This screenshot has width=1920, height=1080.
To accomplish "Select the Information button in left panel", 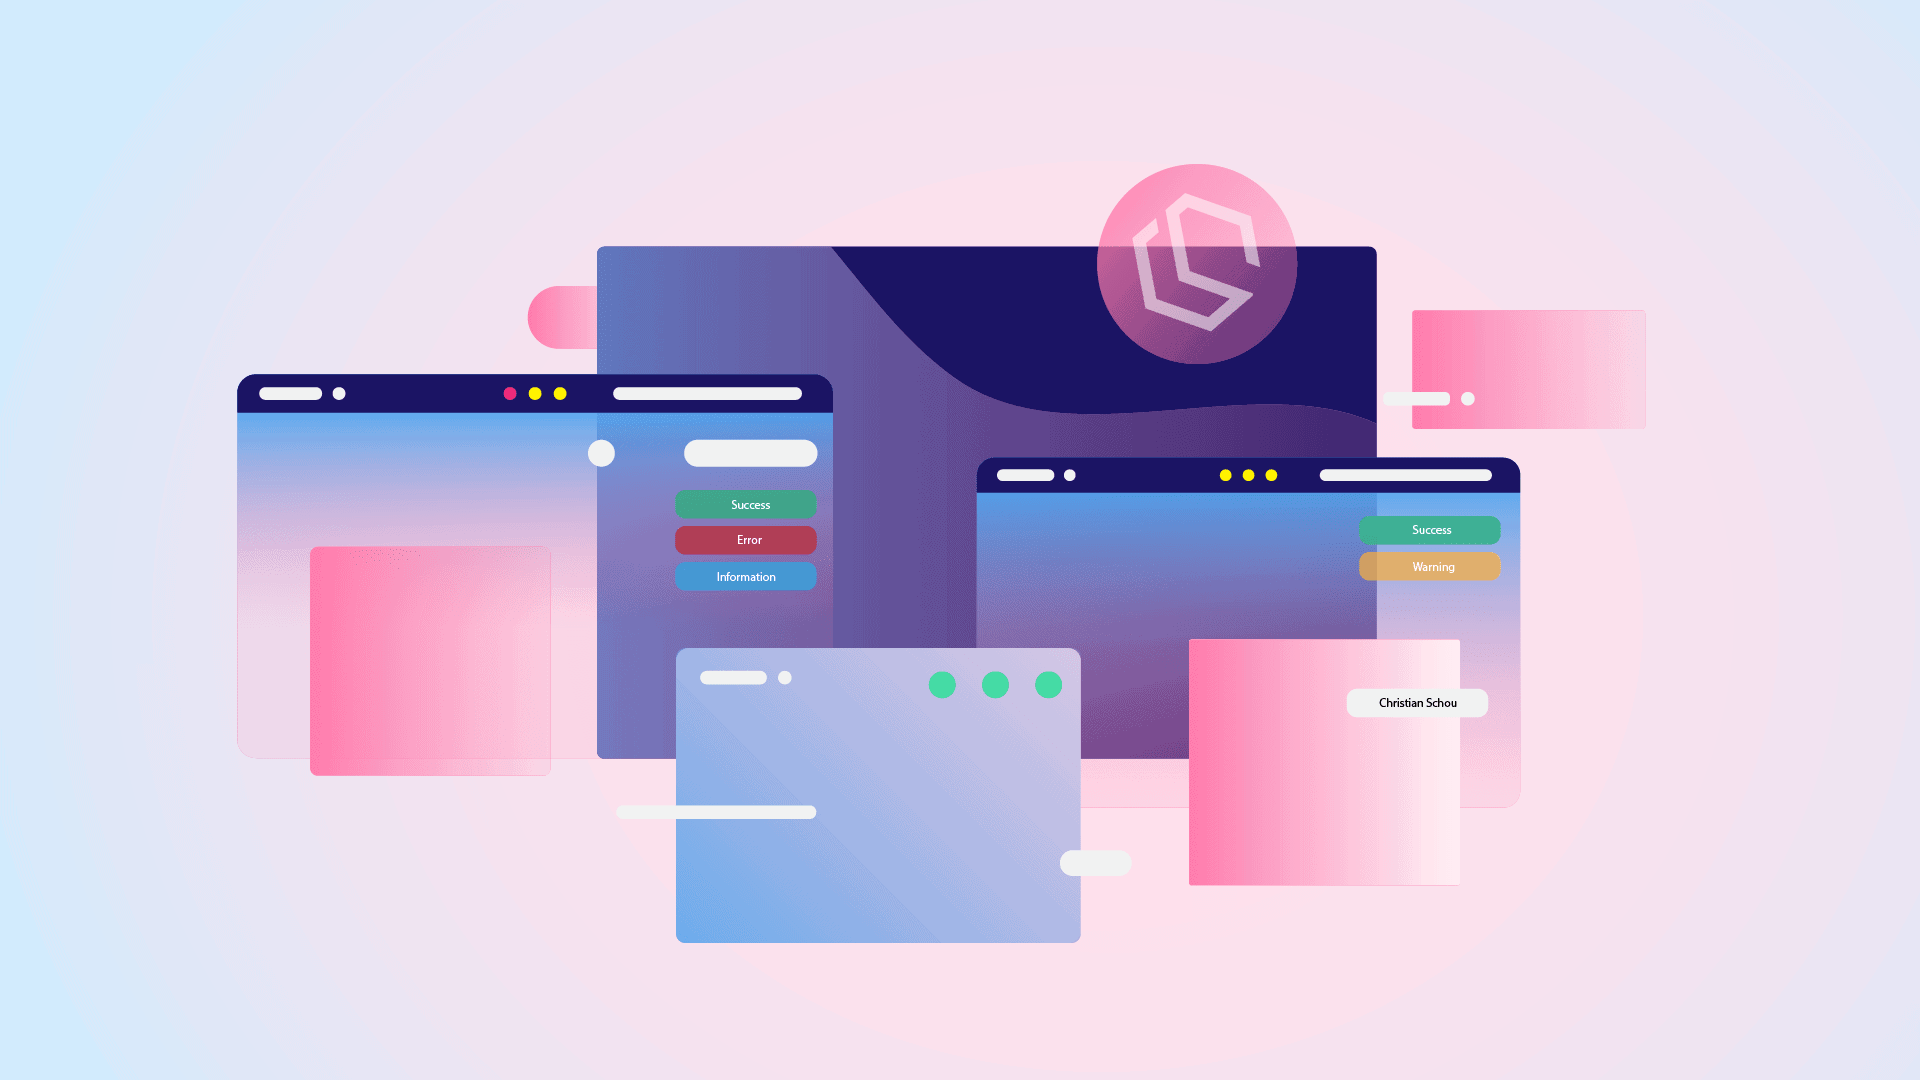I will (x=746, y=575).
